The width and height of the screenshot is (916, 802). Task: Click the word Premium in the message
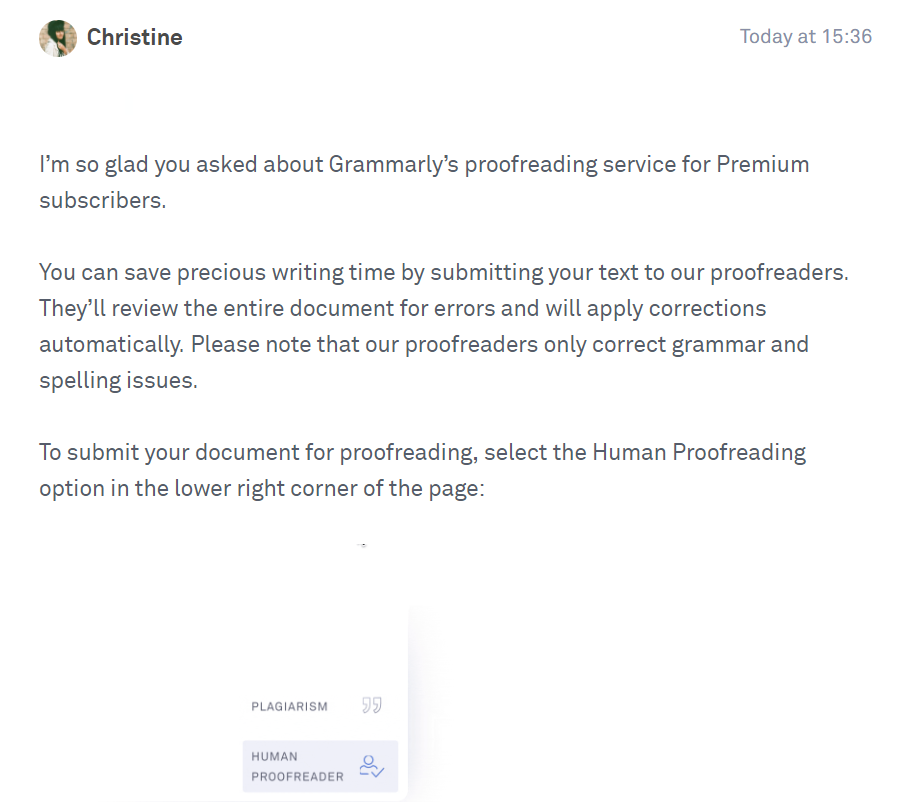click(762, 164)
